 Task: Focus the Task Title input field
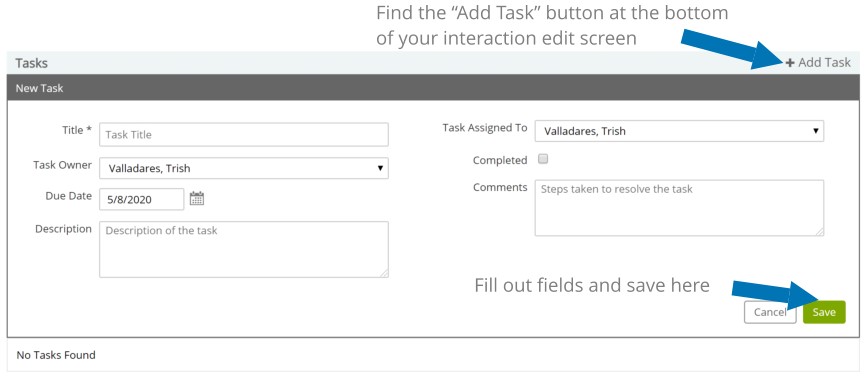point(244,134)
